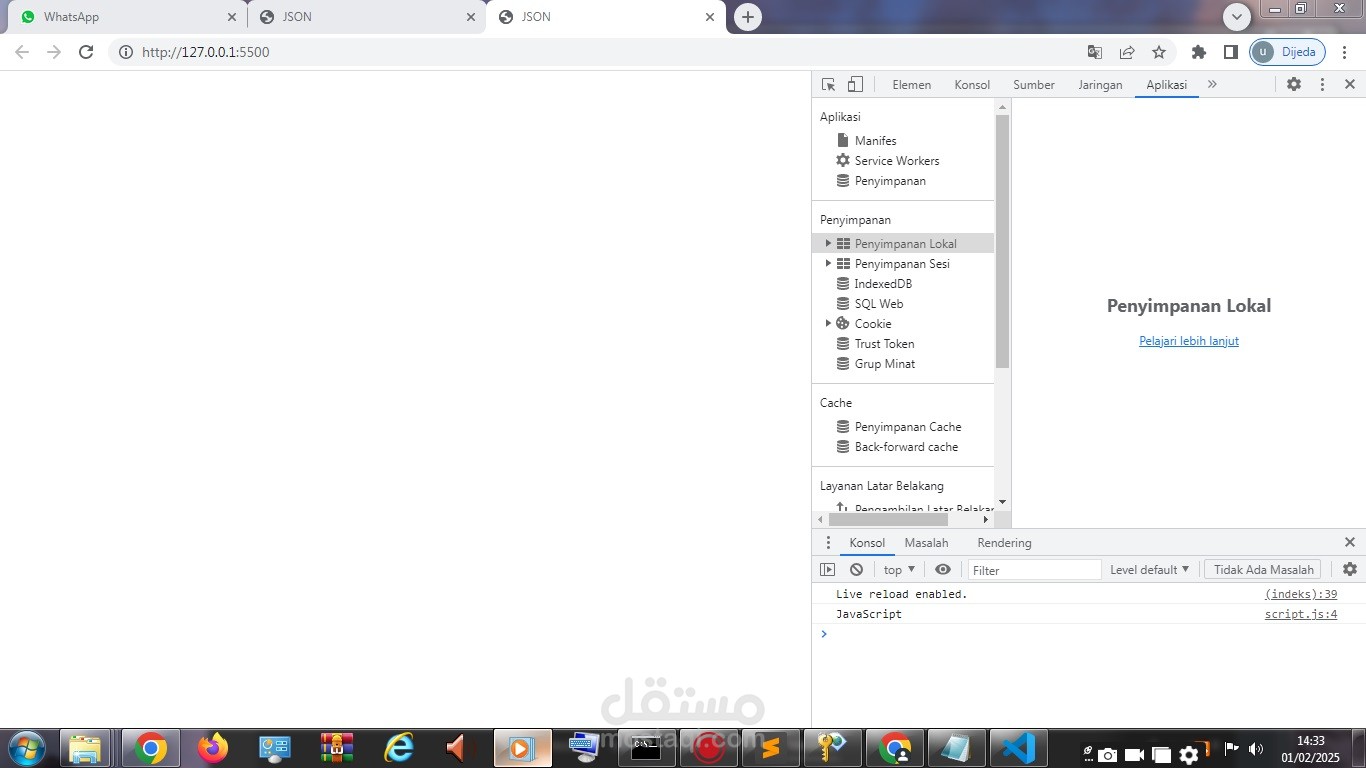Open DevTools settings gear icon
Screen dimensions: 1366x768
(1294, 85)
